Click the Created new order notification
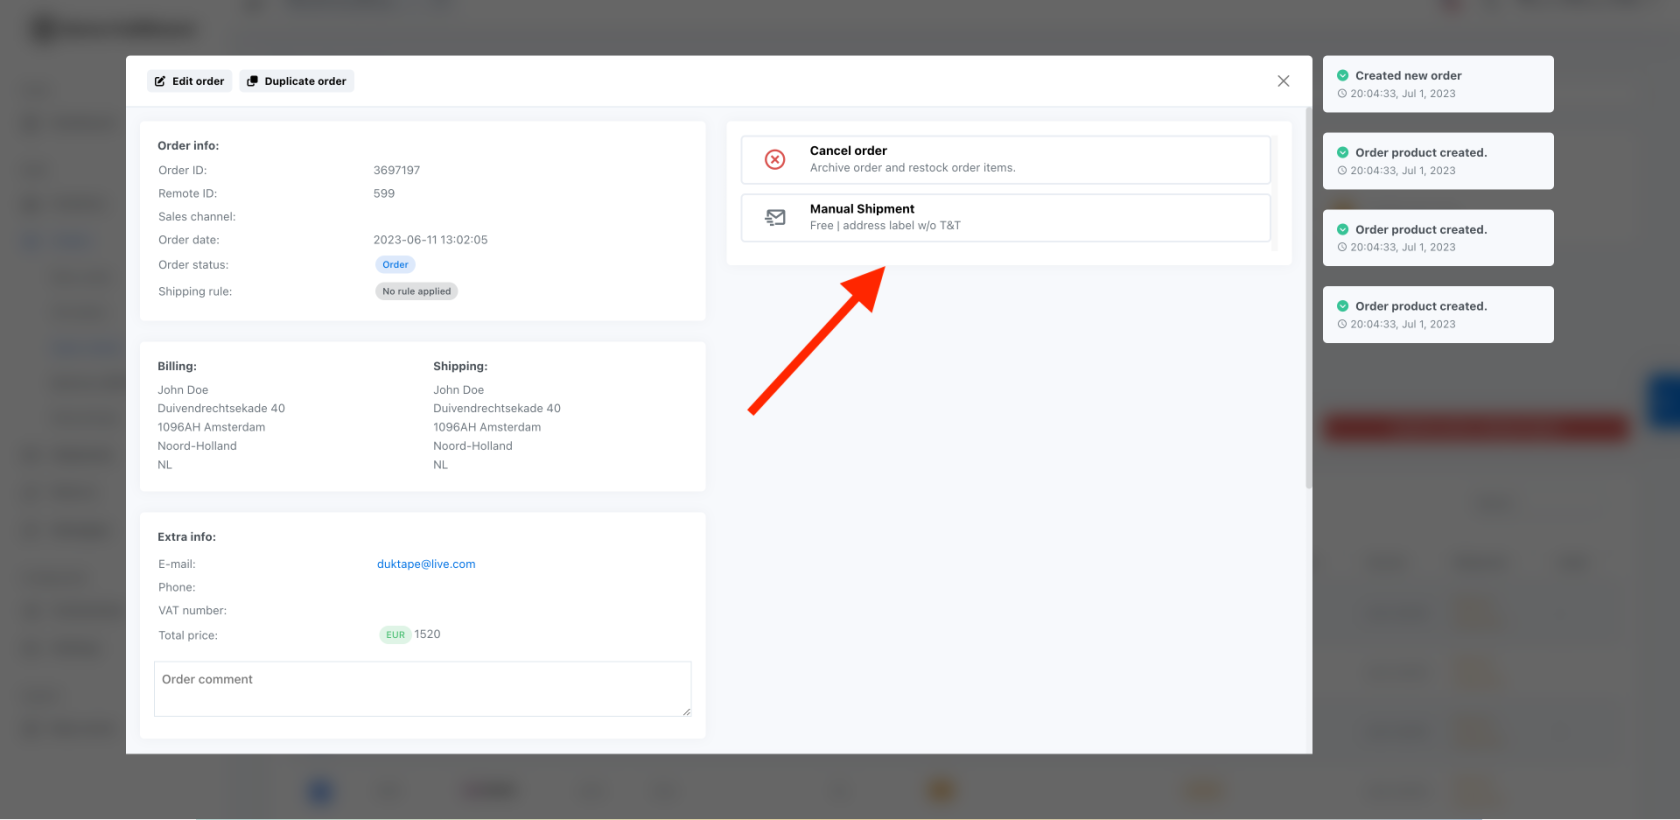The height and width of the screenshot is (820, 1680). click(1438, 84)
